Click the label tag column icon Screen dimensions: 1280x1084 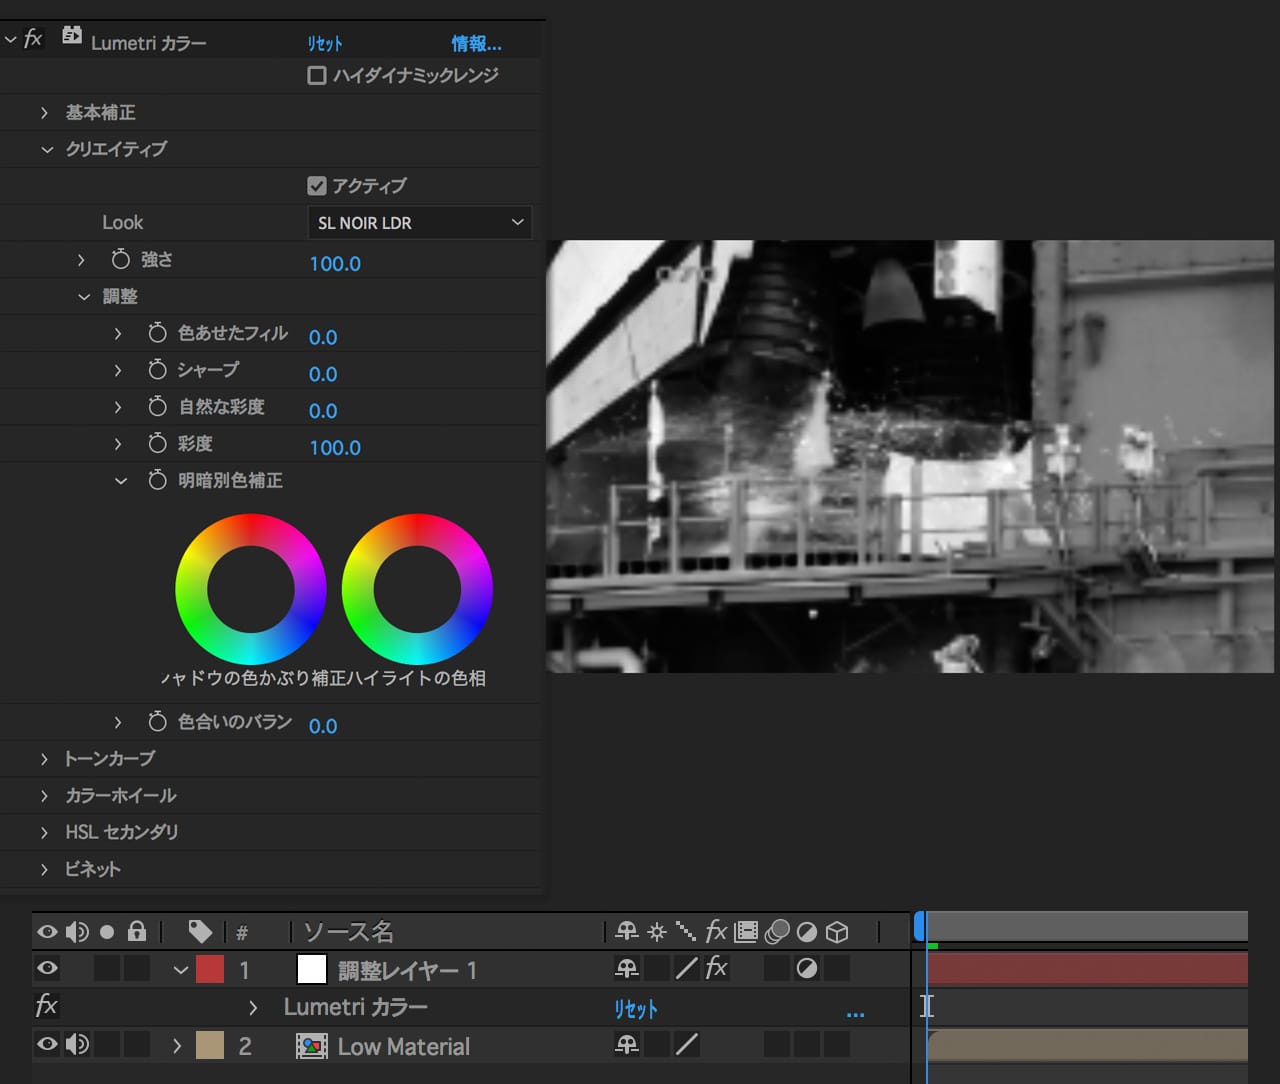pyautogui.click(x=200, y=932)
